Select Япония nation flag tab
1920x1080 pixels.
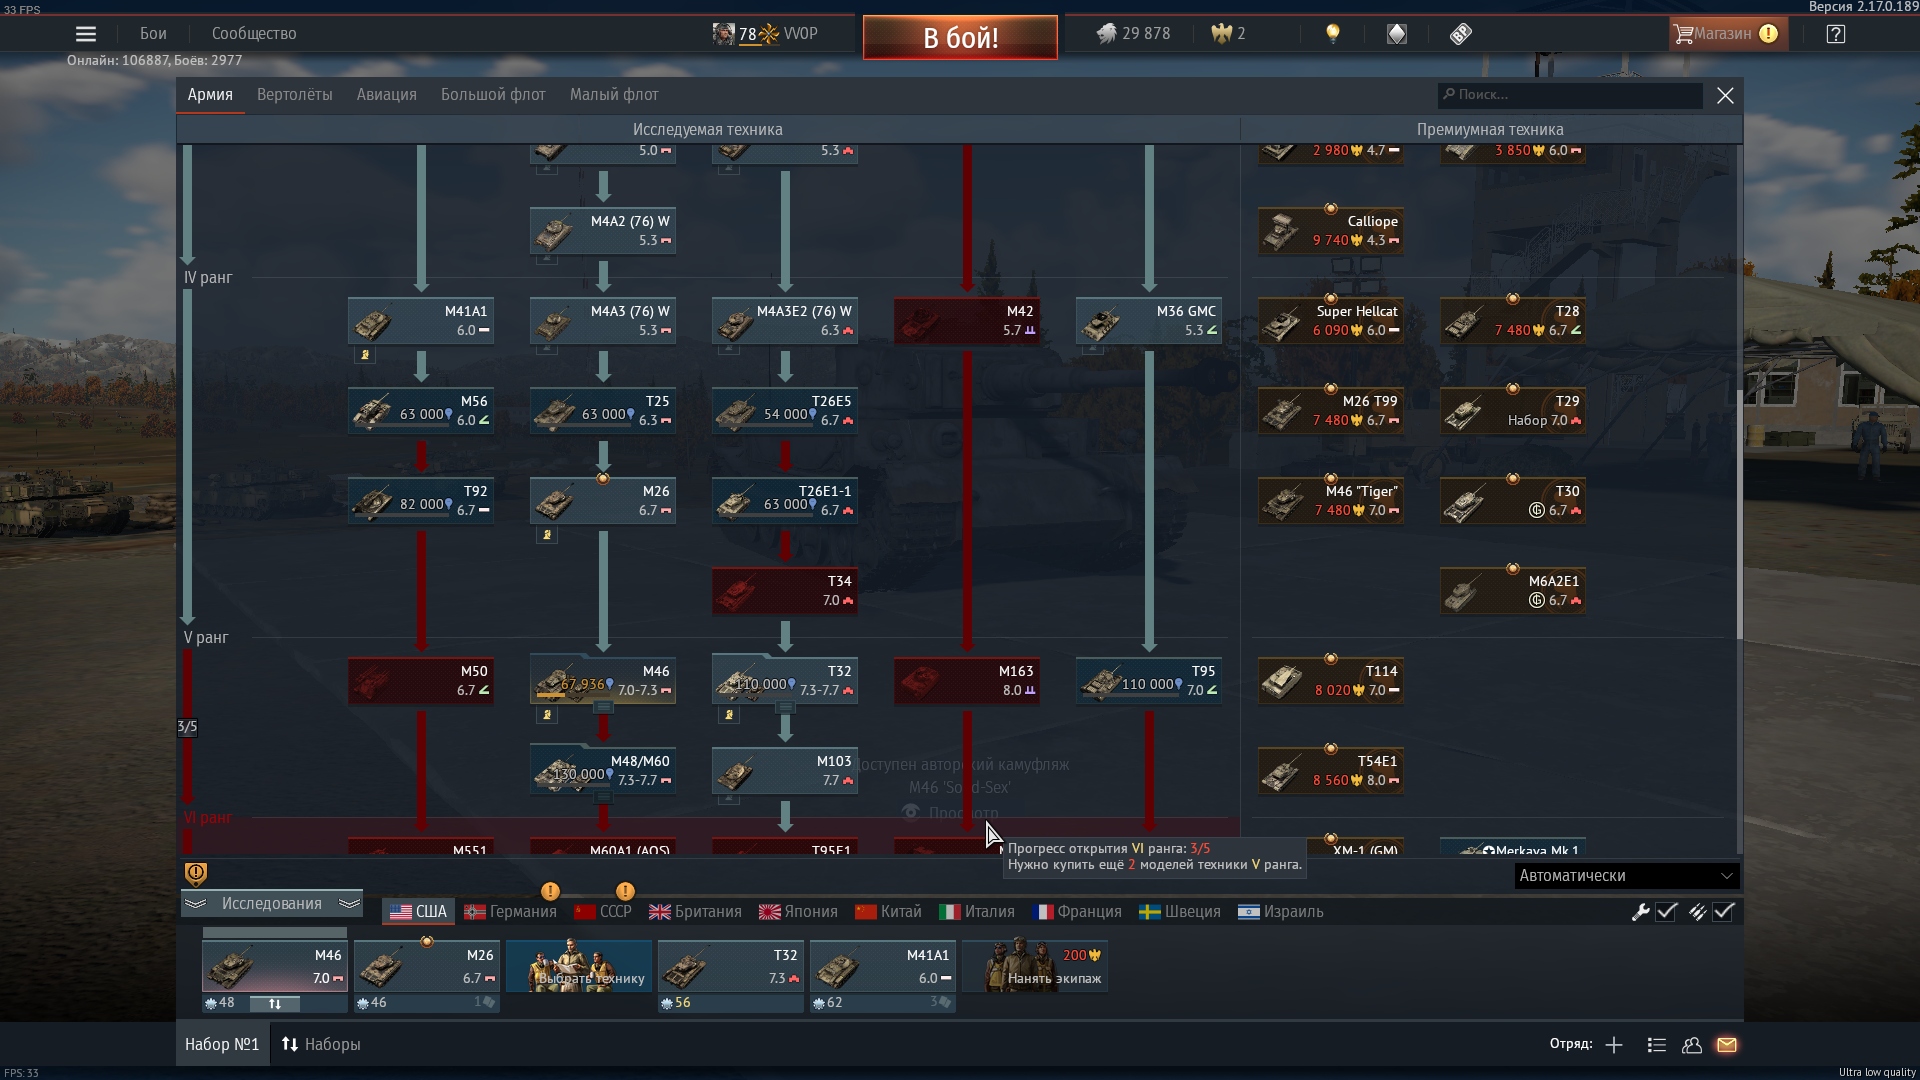798,912
